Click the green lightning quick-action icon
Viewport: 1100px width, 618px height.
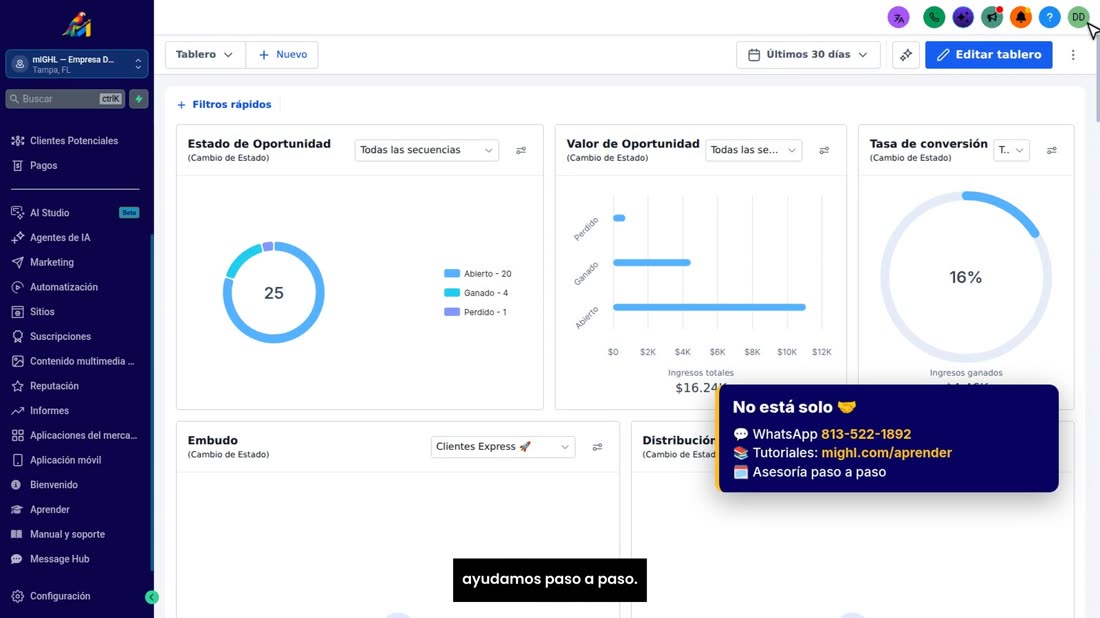coord(139,99)
